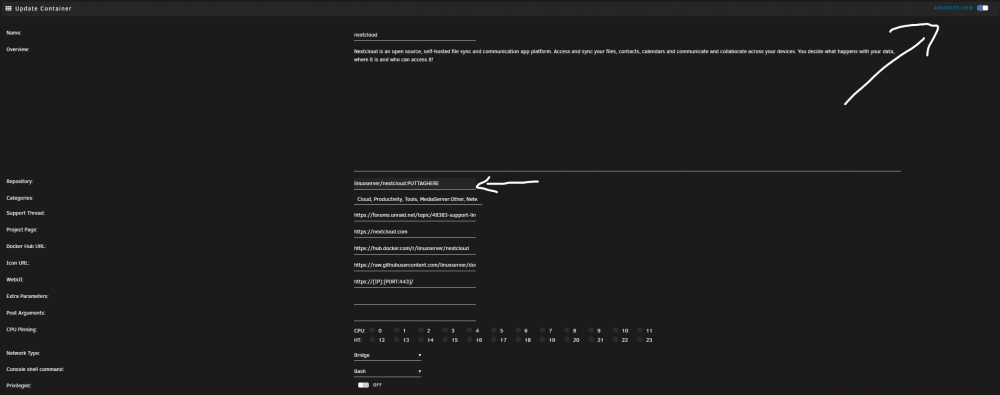Image resolution: width=1000 pixels, height=395 pixels.
Task: Open the Console shell command Bash dropdown
Action: pyautogui.click(x=387, y=371)
